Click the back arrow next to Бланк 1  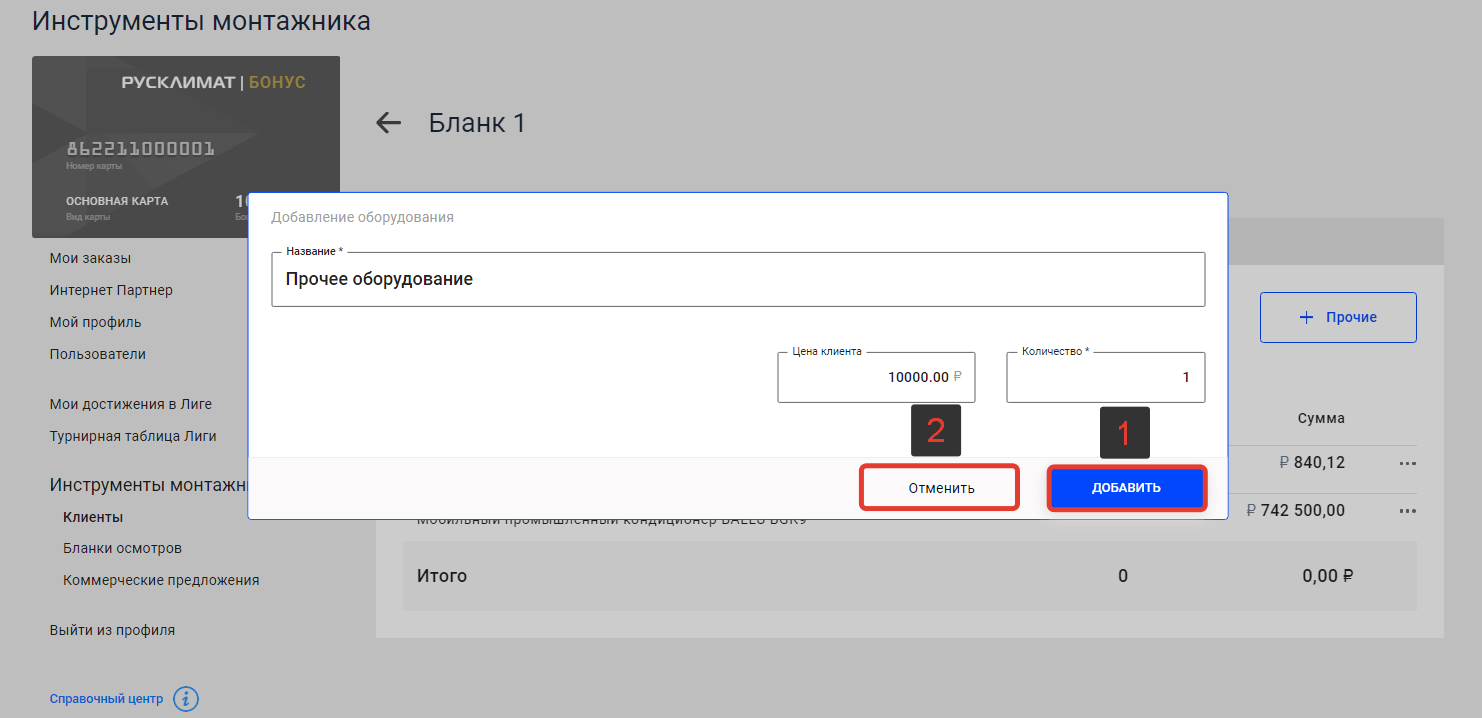click(x=388, y=123)
